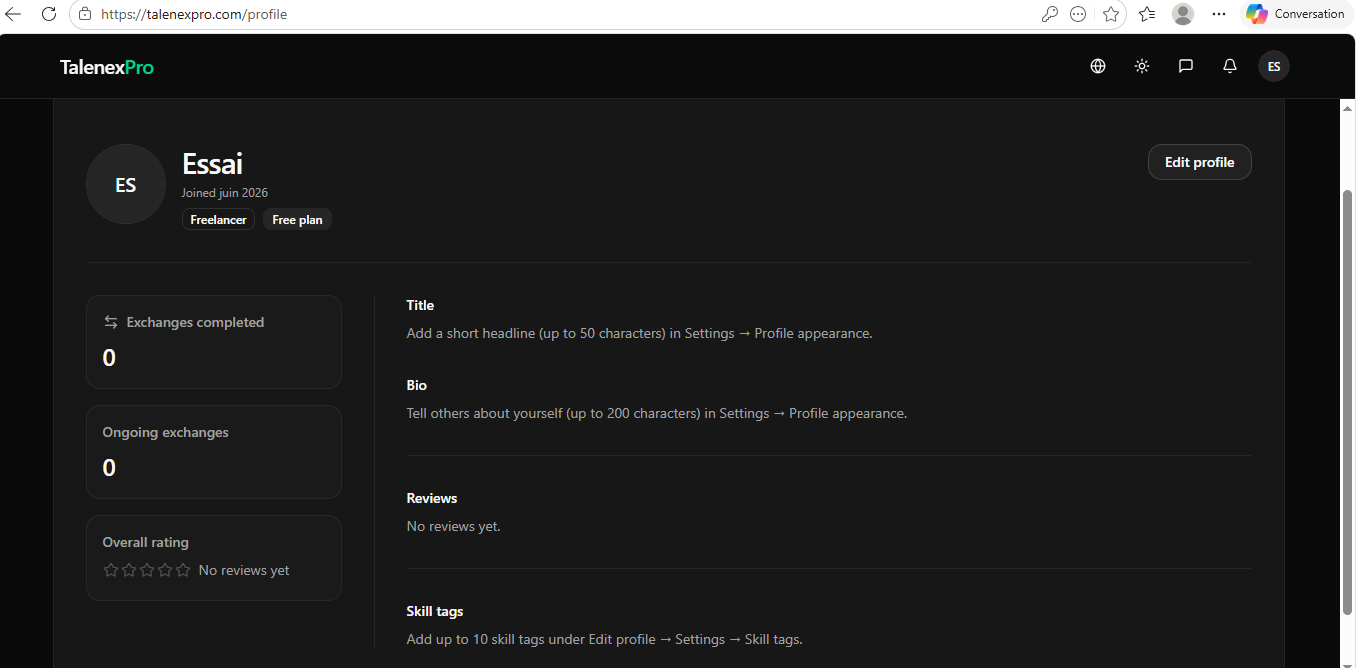Image resolution: width=1359 pixels, height=668 pixels.
Task: Reload the page with the refresh icon
Action: 48,14
